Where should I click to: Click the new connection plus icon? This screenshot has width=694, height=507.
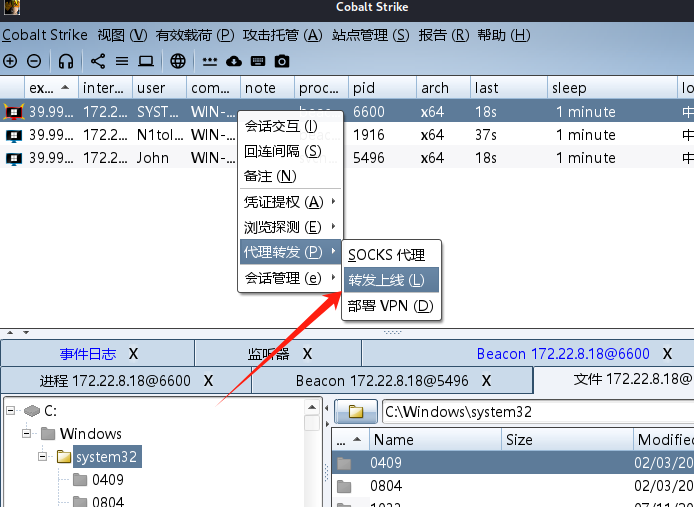(x=11, y=61)
